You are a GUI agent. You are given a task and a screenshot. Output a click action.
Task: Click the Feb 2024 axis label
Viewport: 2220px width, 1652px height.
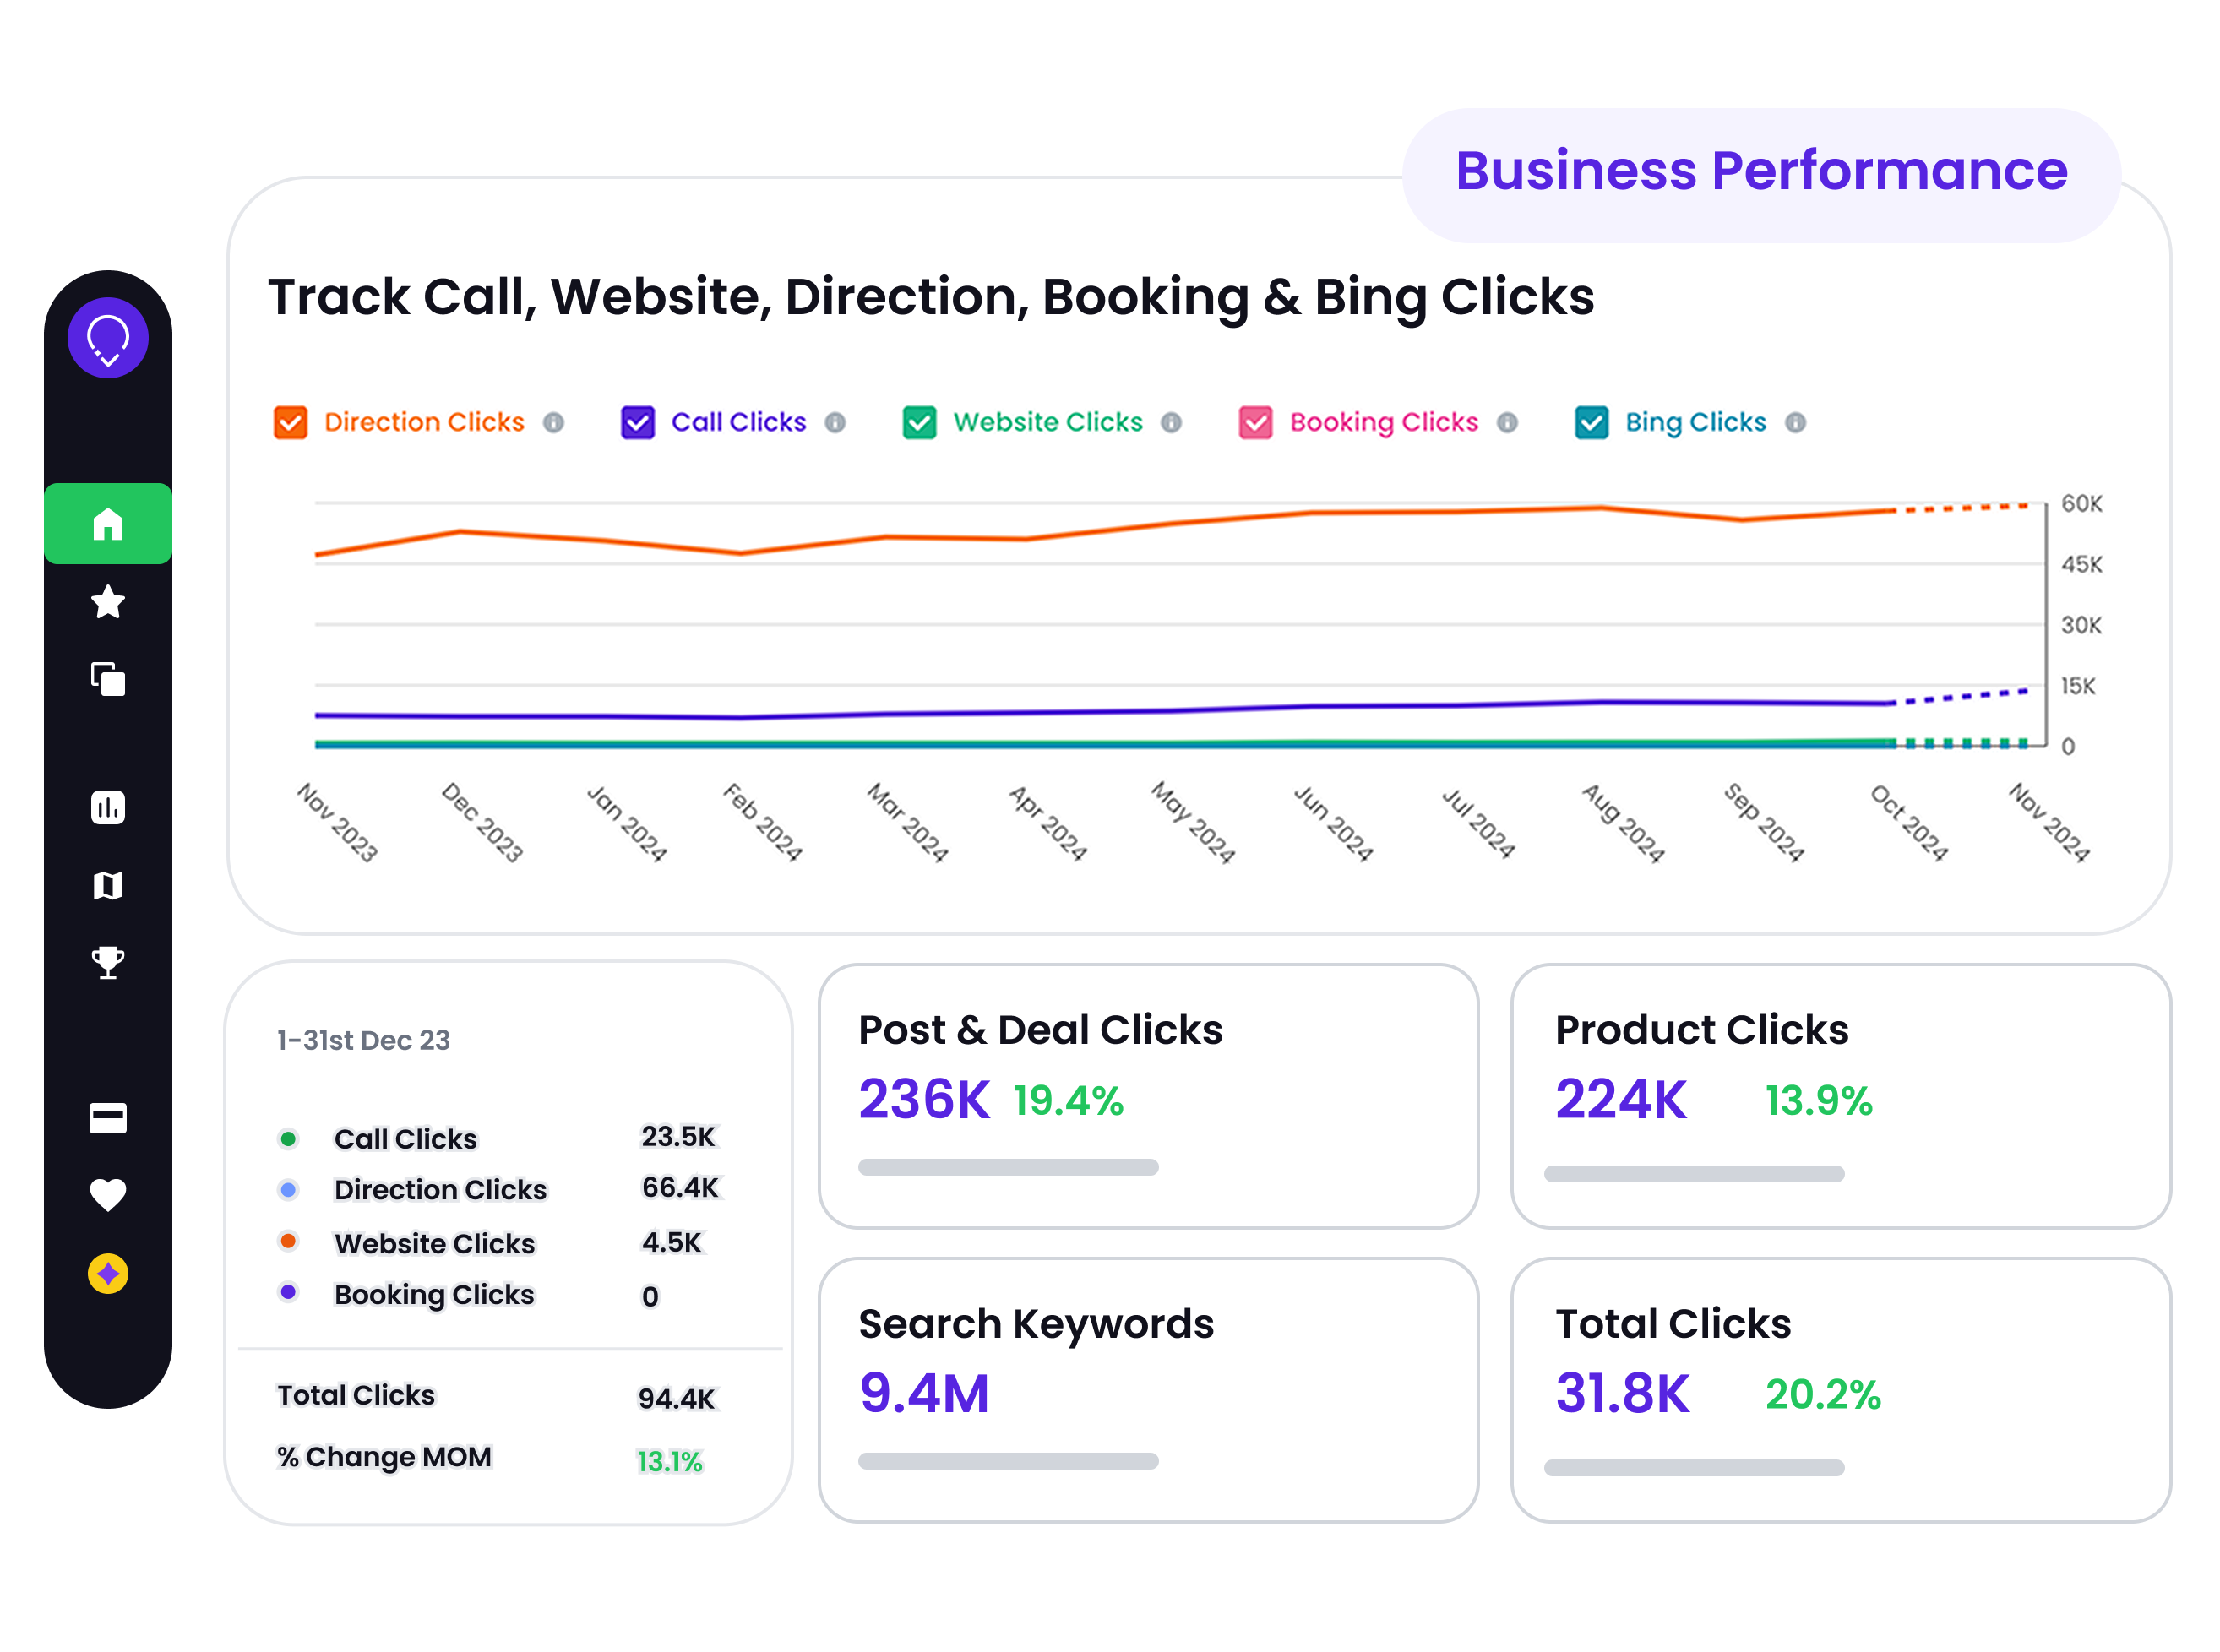[763, 823]
